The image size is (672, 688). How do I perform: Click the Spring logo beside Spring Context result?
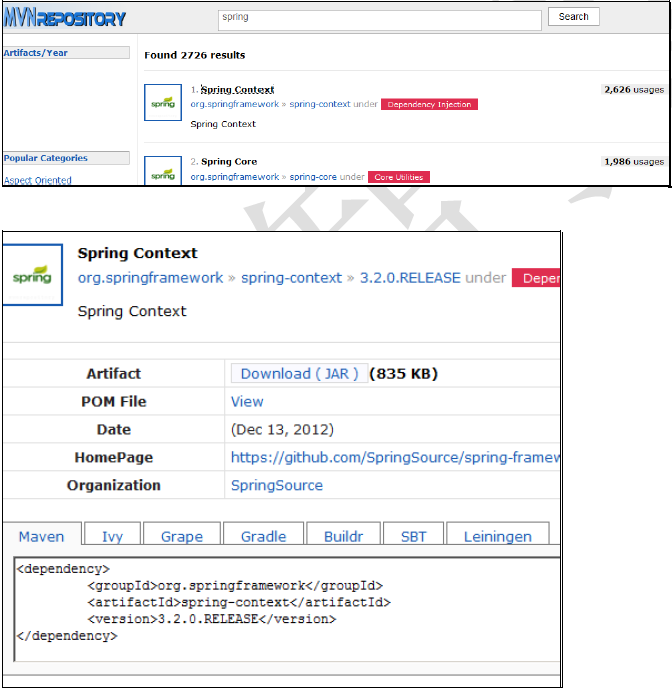(x=163, y=103)
